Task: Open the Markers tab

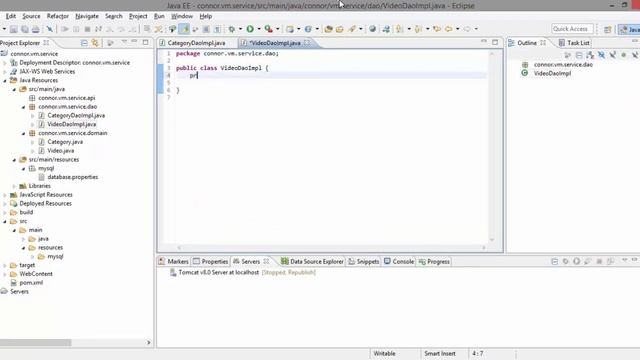Action: [174, 262]
